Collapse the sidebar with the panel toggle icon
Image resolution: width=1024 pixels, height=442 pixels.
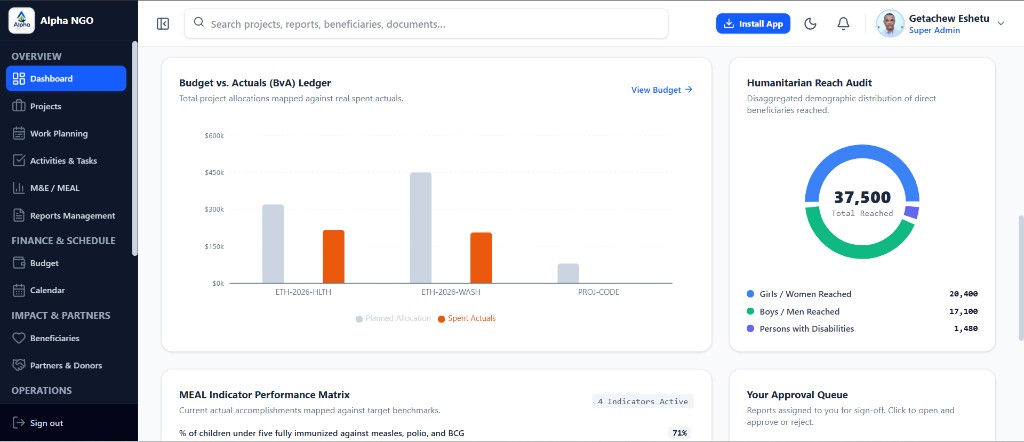[x=163, y=24]
